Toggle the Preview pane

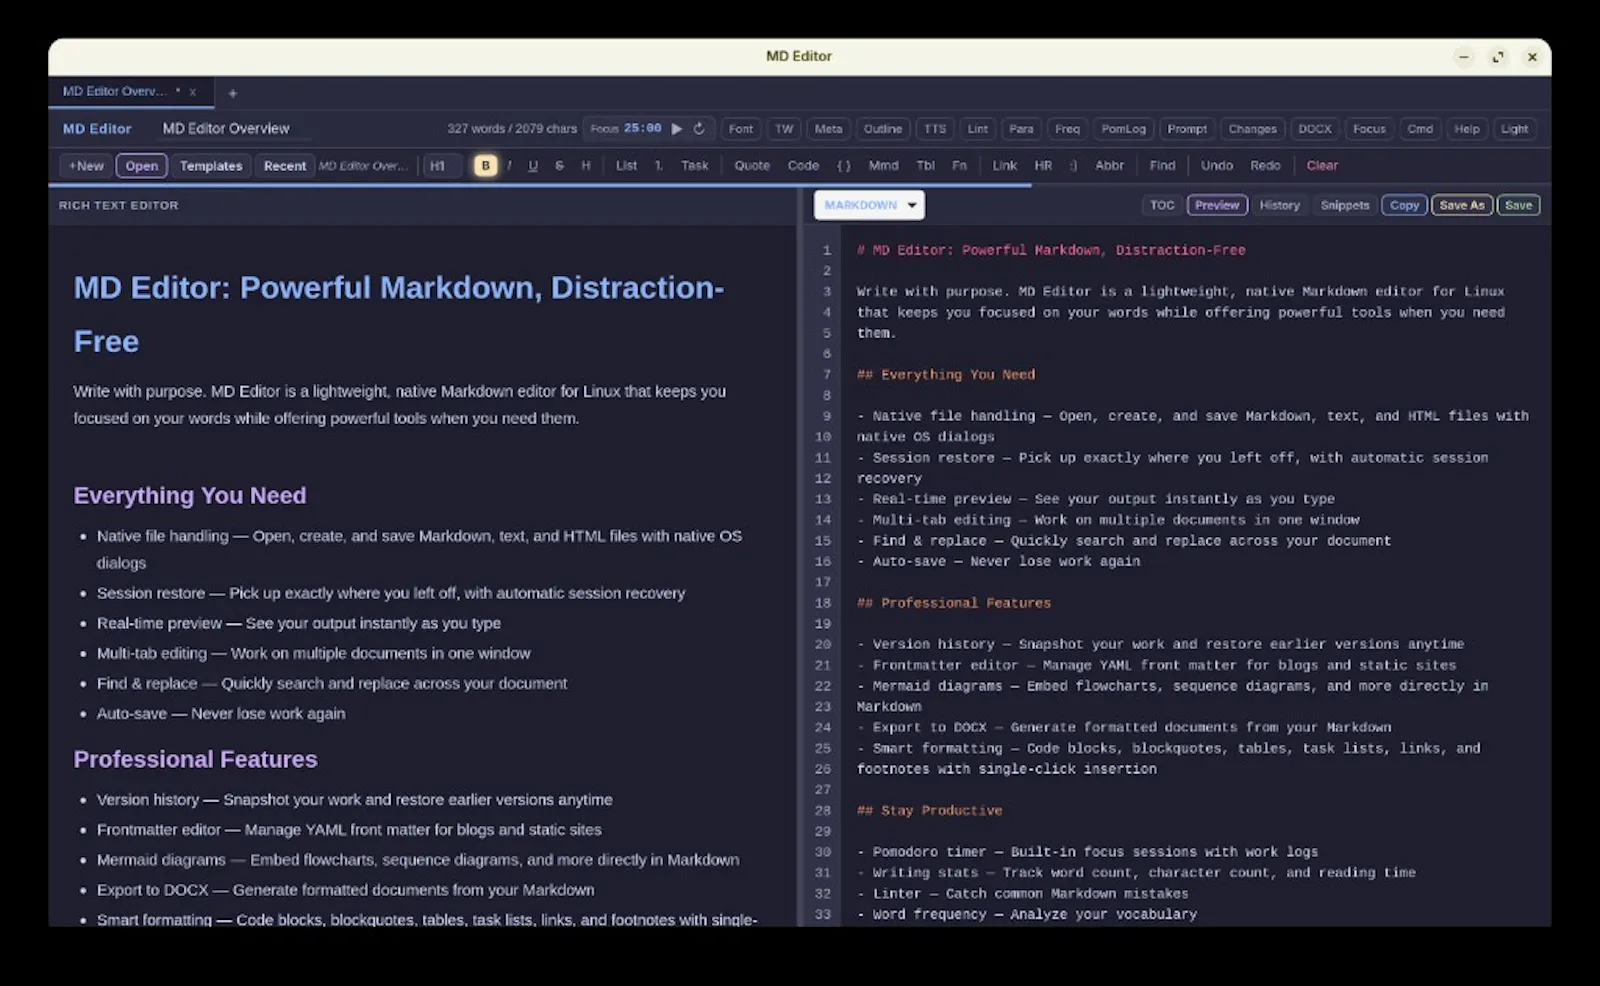tap(1217, 205)
